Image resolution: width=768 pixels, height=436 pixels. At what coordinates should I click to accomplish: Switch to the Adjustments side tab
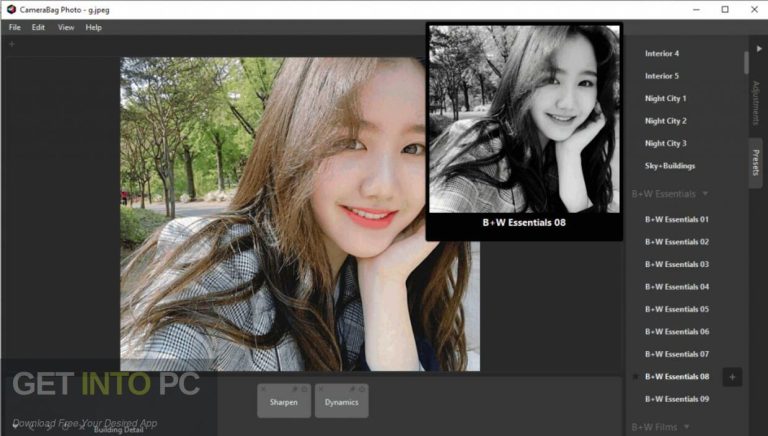point(756,103)
